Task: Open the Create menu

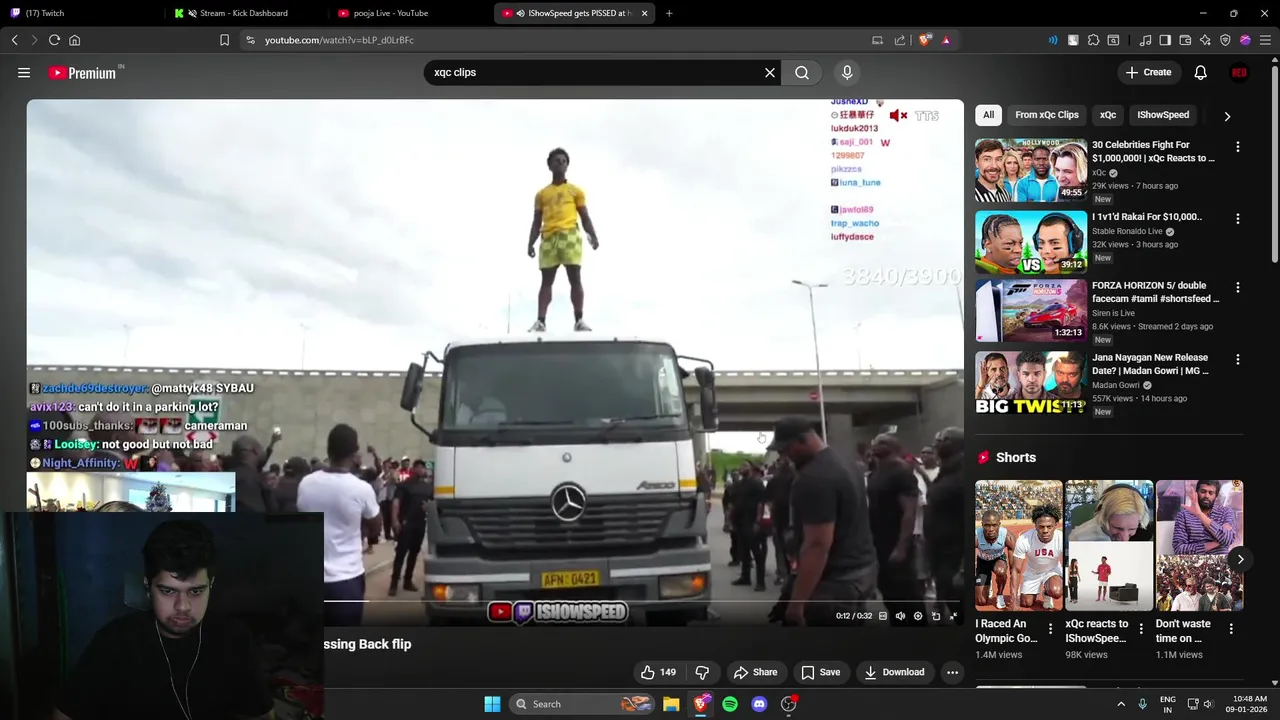Action: (x=1148, y=72)
